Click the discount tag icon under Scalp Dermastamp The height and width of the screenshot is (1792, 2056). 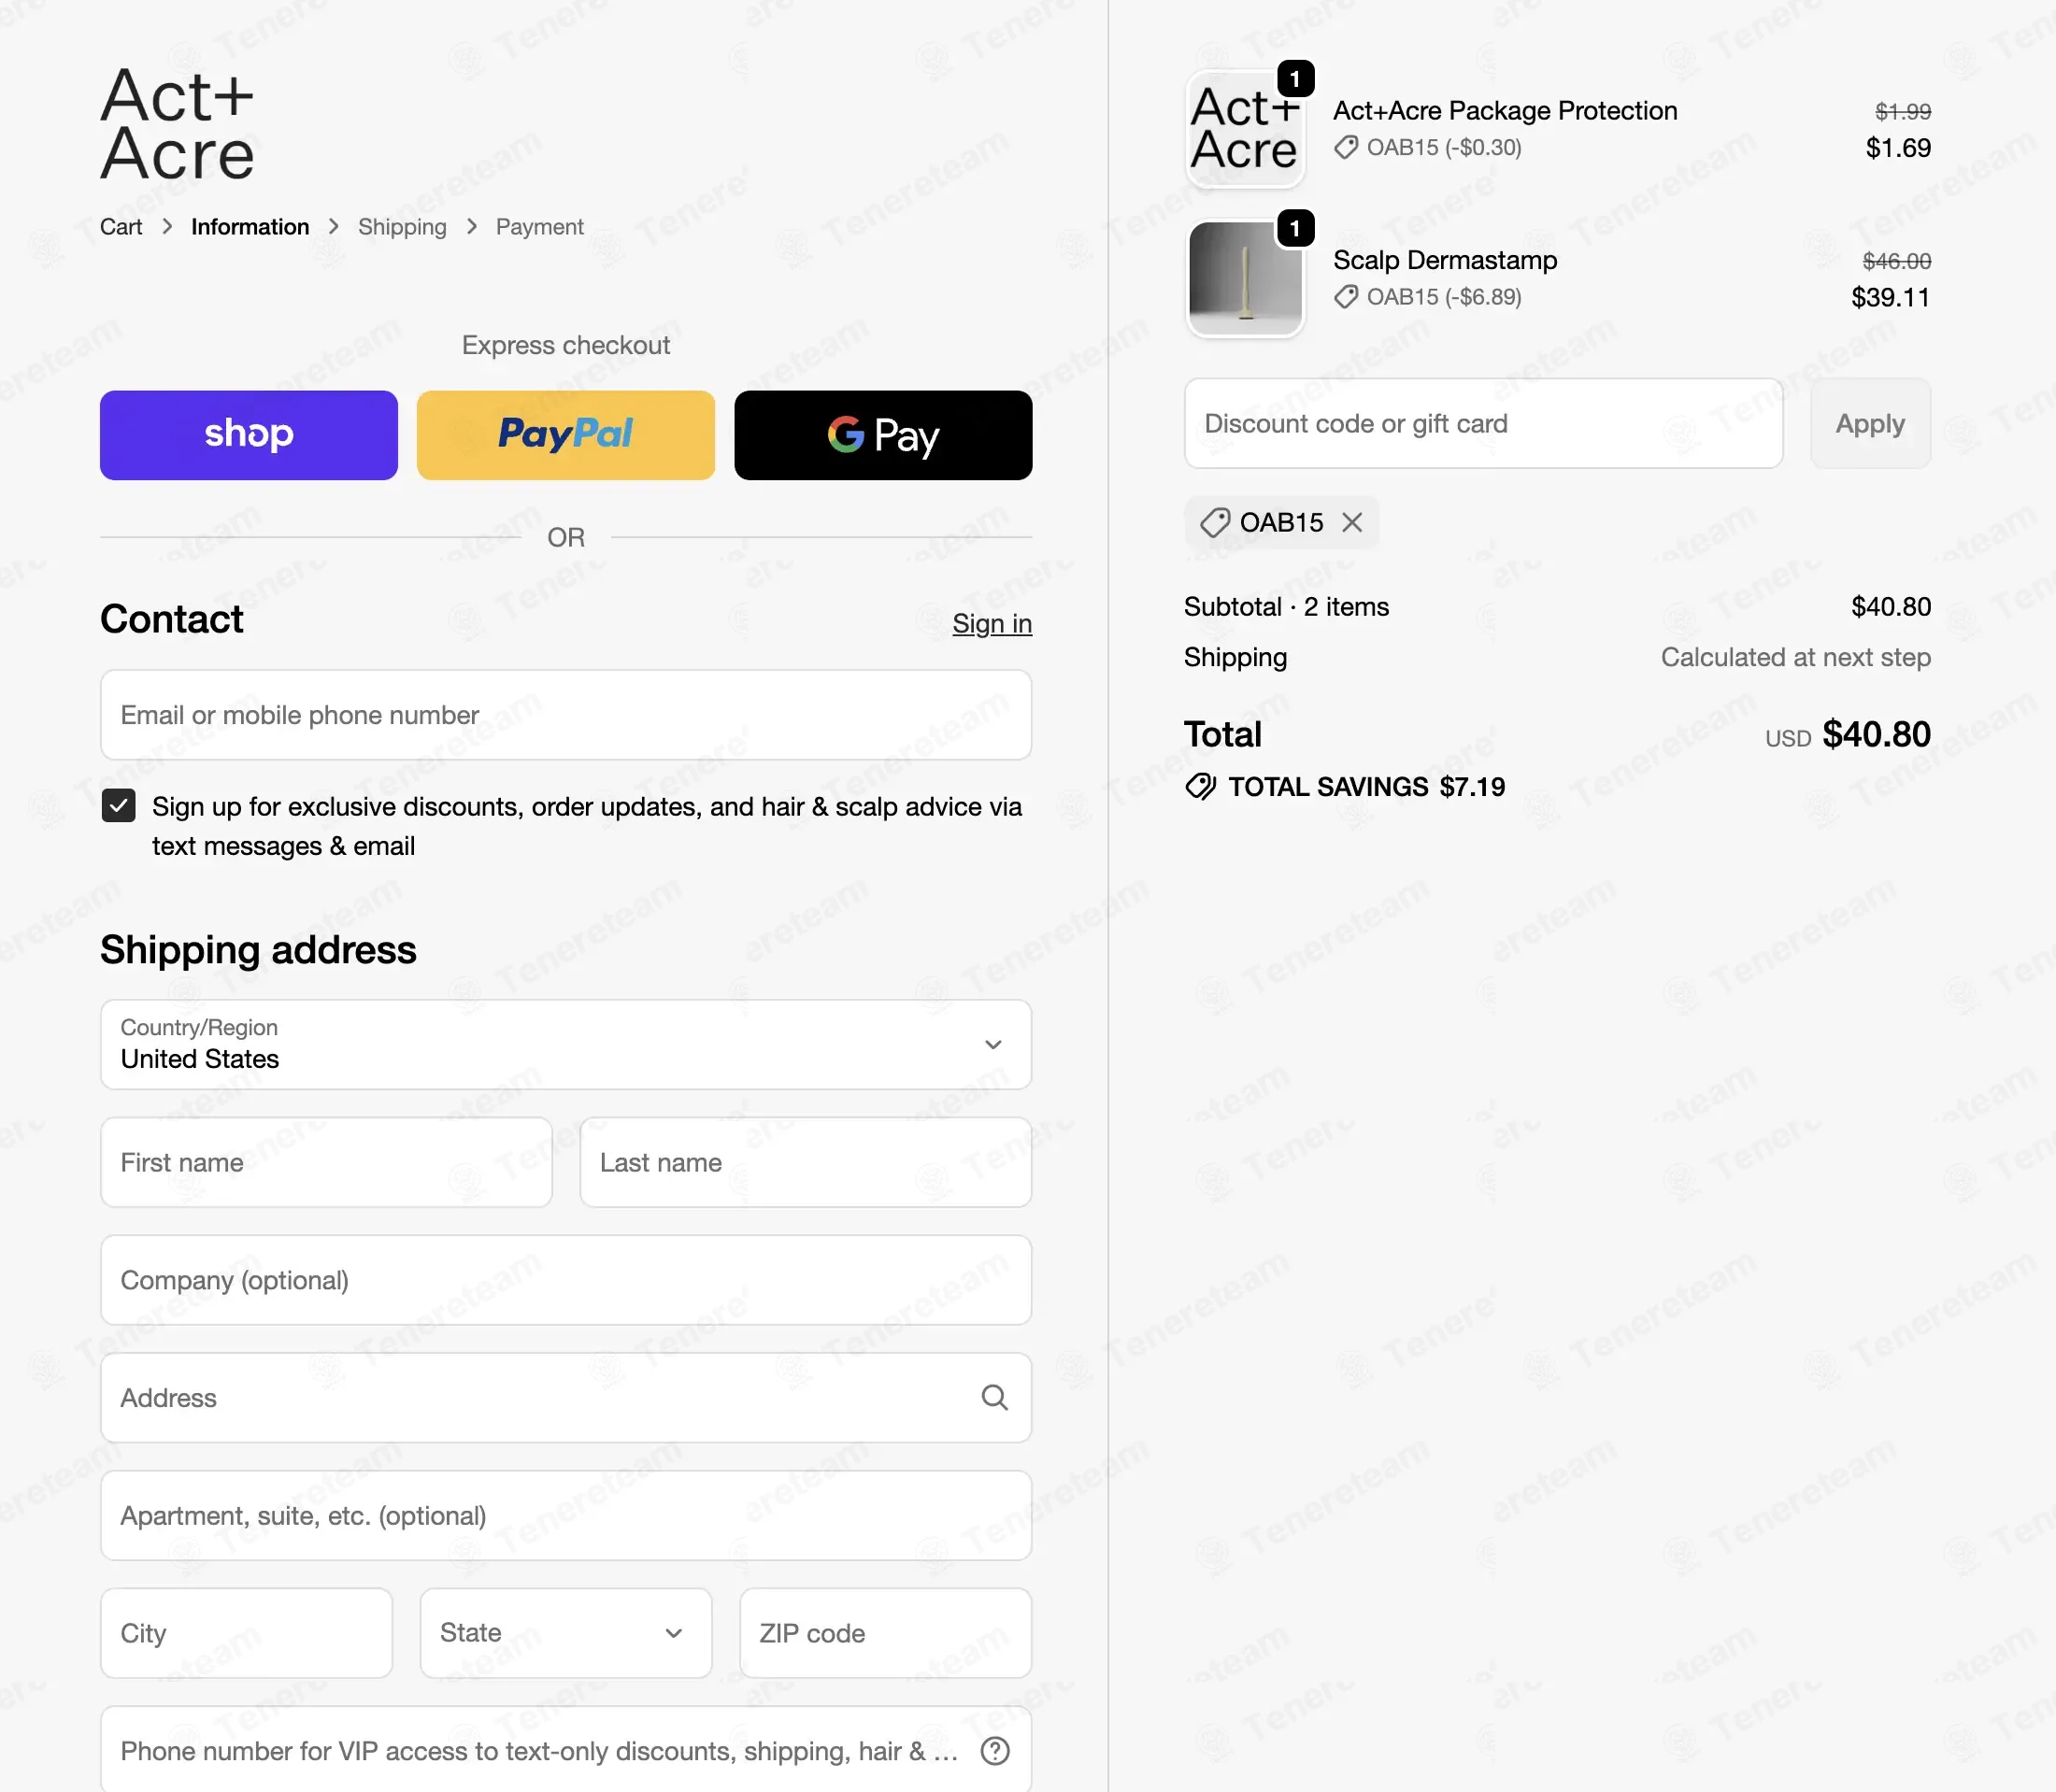pyautogui.click(x=1346, y=297)
